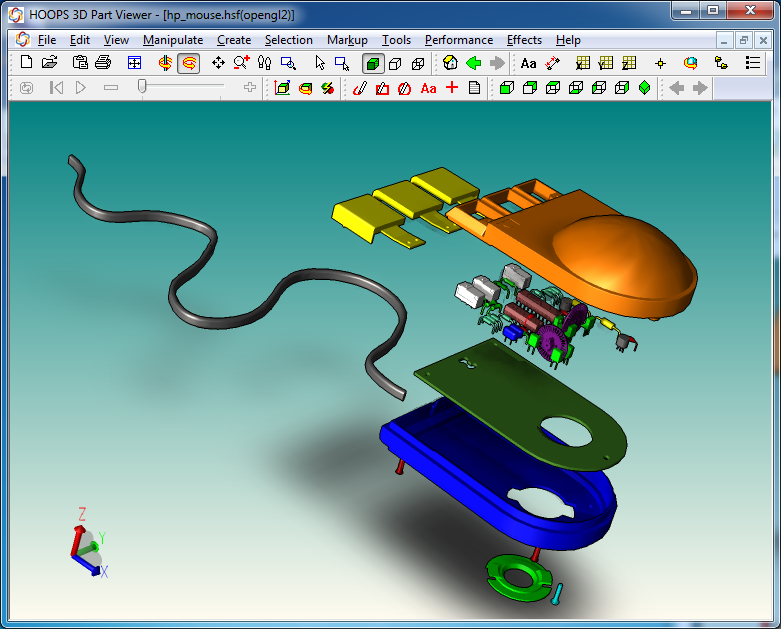
Task: Open the Performance menu
Action: pyautogui.click(x=458, y=40)
